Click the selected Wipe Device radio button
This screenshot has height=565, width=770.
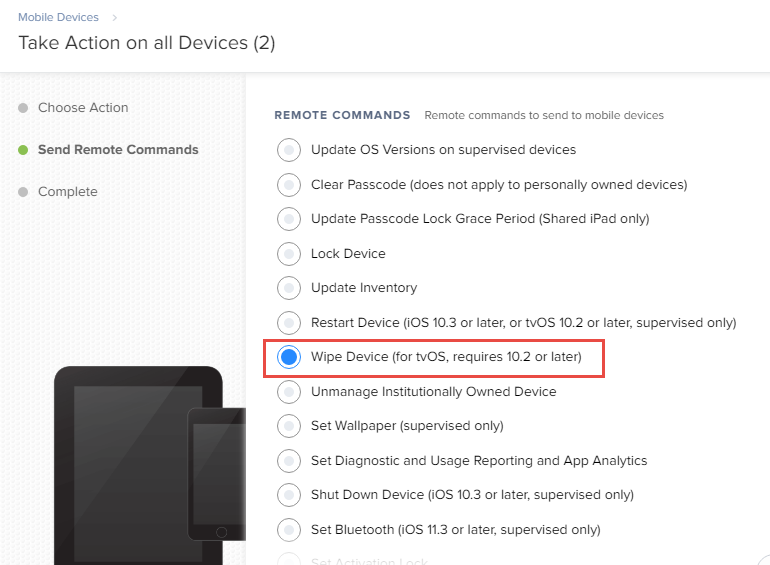click(x=289, y=357)
